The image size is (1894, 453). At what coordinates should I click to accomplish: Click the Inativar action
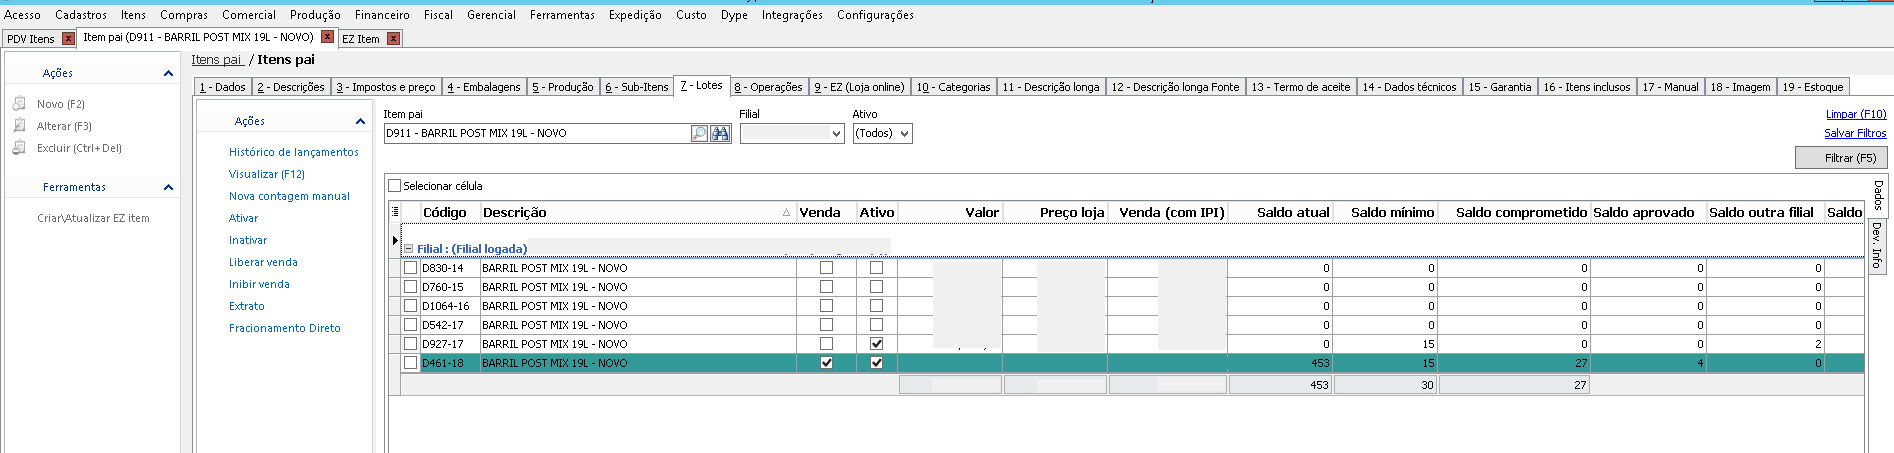click(248, 240)
